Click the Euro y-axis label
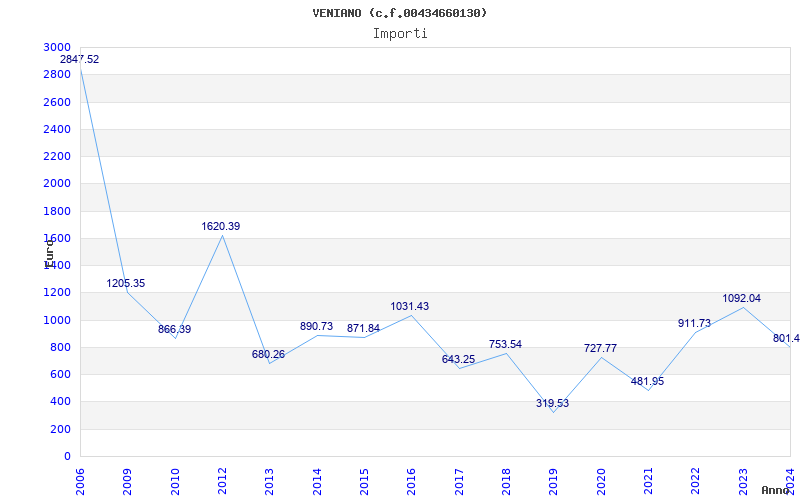Screen dimensions: 800x500 49,254
